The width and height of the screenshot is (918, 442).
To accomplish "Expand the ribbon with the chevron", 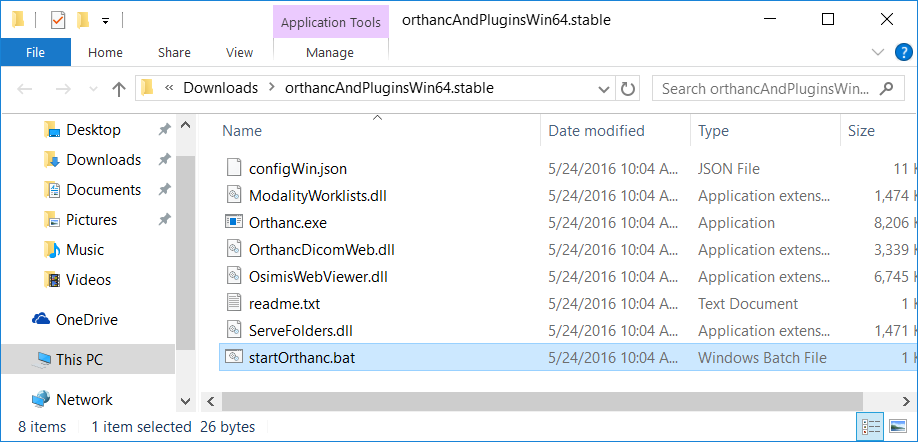I will (878, 52).
